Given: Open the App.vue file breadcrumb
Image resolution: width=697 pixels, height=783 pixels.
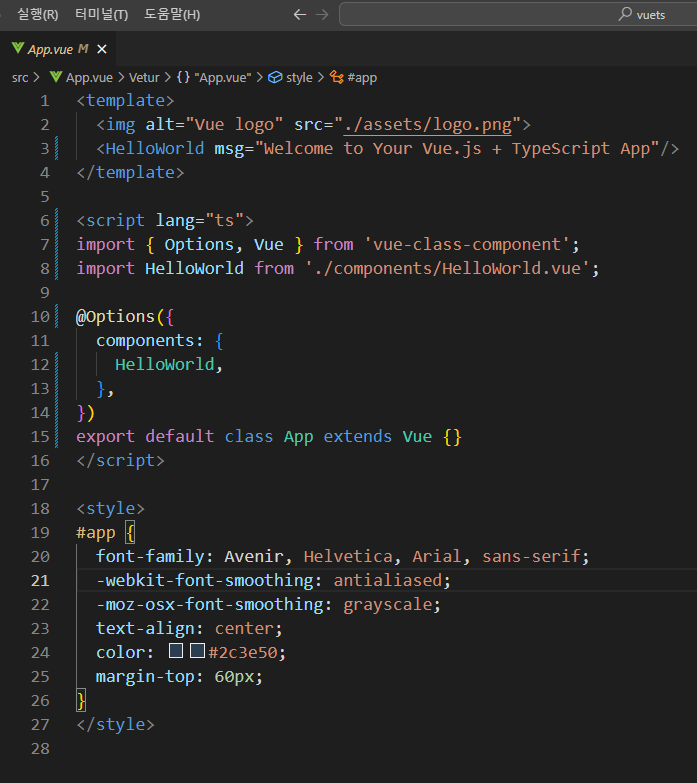Looking at the screenshot, I should (89, 78).
